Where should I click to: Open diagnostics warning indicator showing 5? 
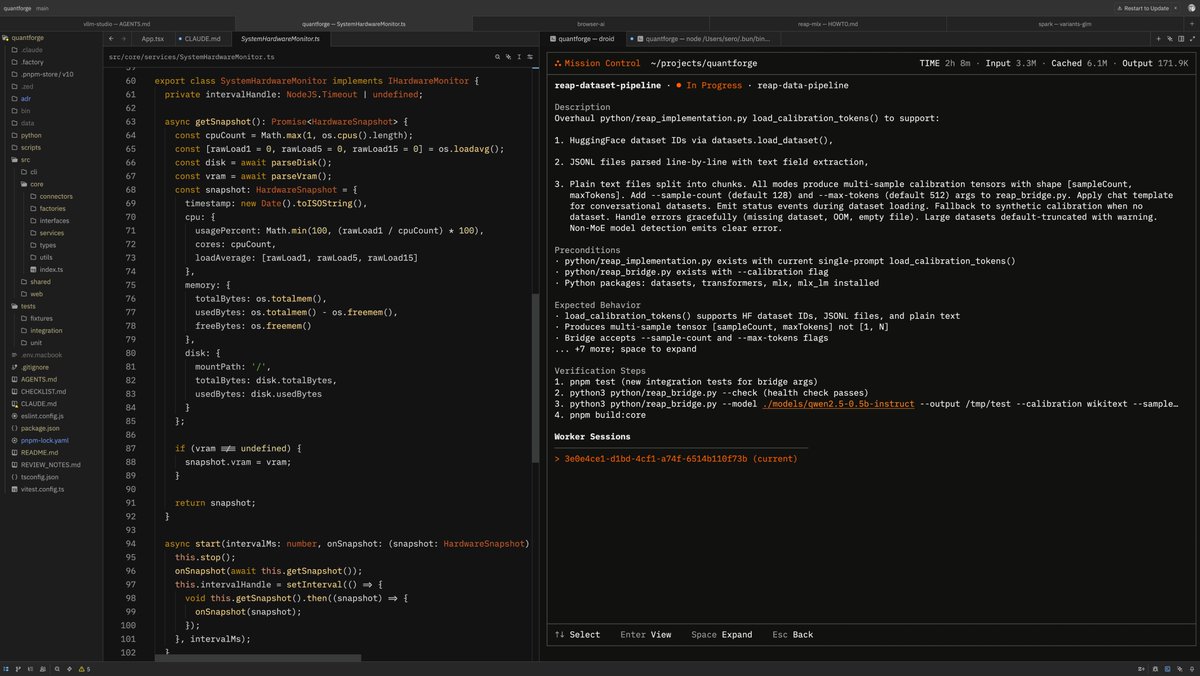(x=84, y=669)
